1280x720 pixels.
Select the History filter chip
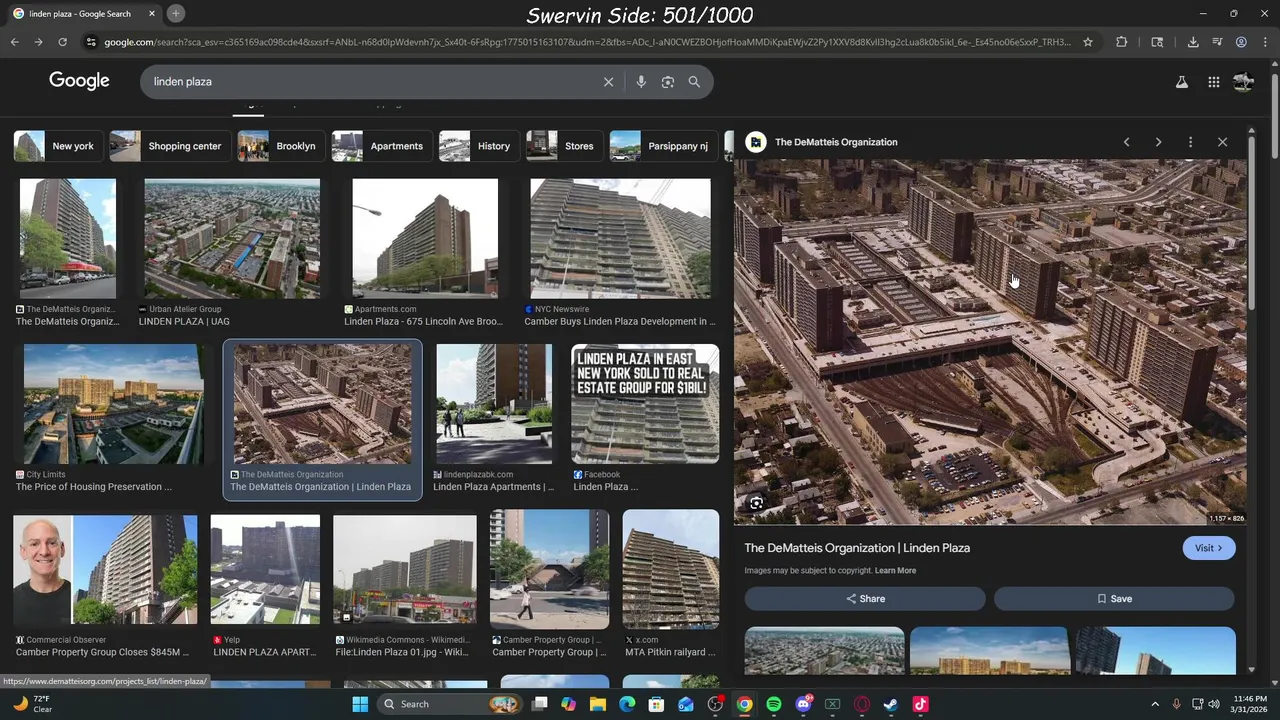coord(478,146)
